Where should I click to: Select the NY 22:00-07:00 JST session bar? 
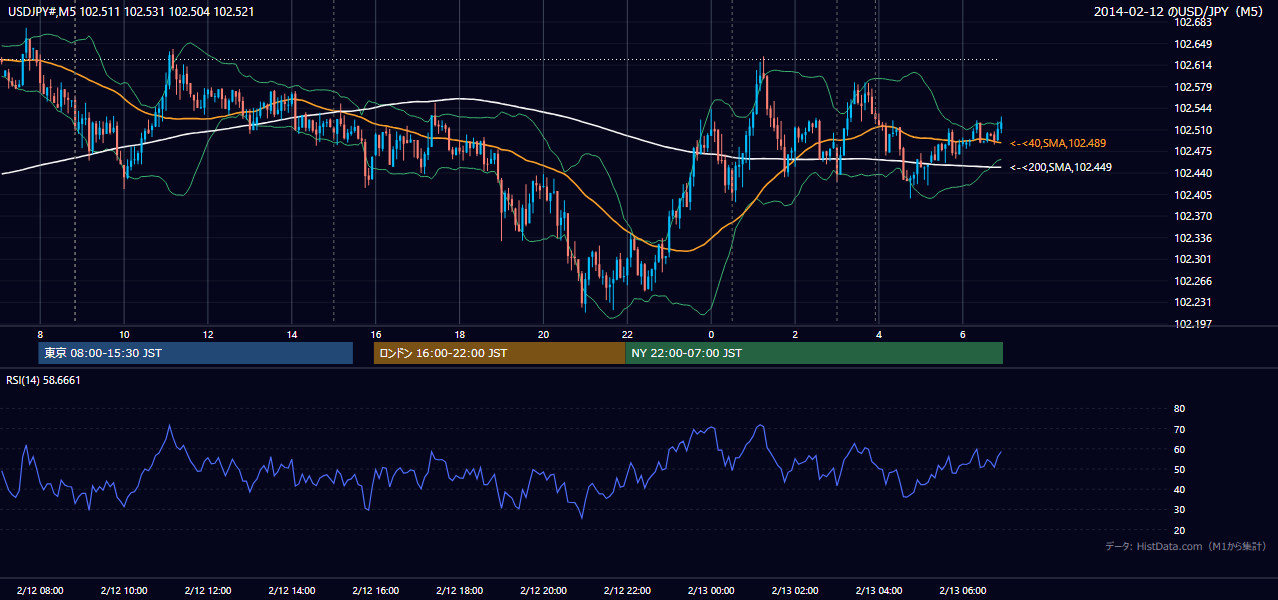(x=814, y=353)
